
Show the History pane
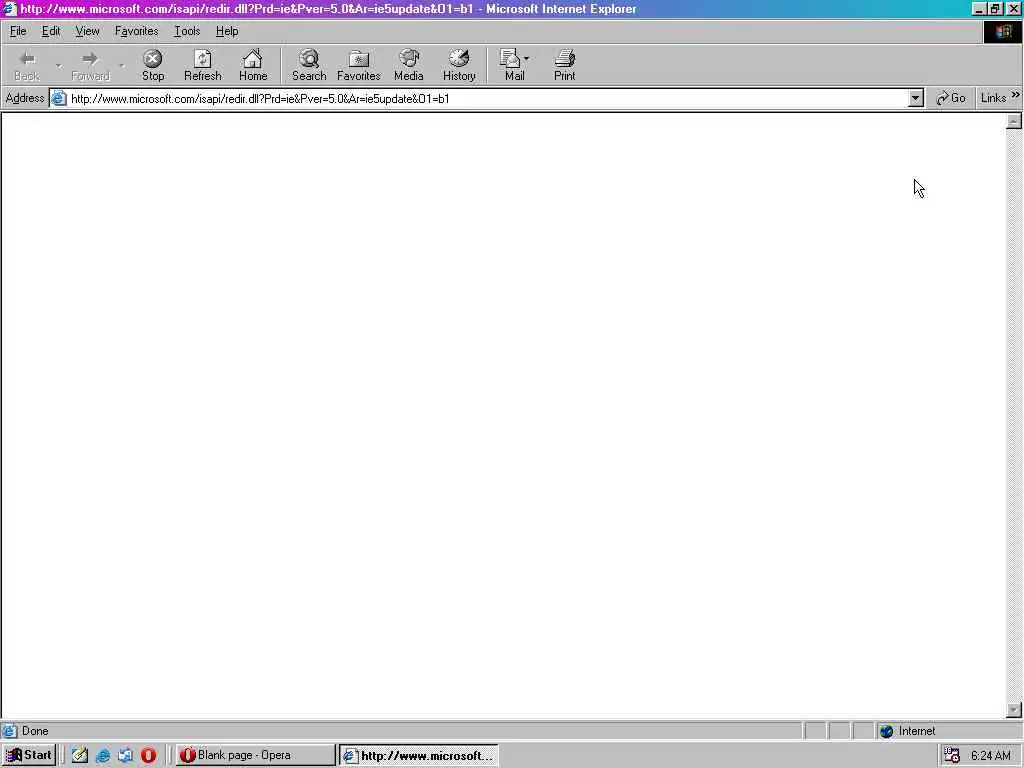459,65
